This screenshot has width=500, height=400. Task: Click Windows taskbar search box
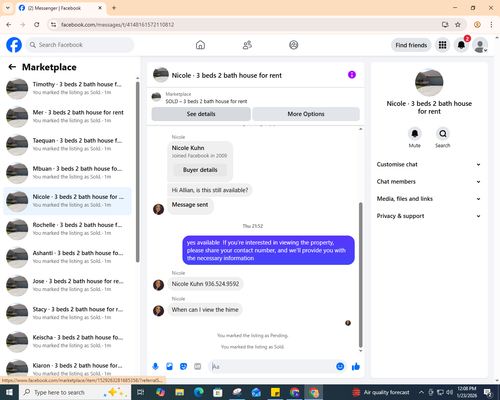[x=75, y=392]
